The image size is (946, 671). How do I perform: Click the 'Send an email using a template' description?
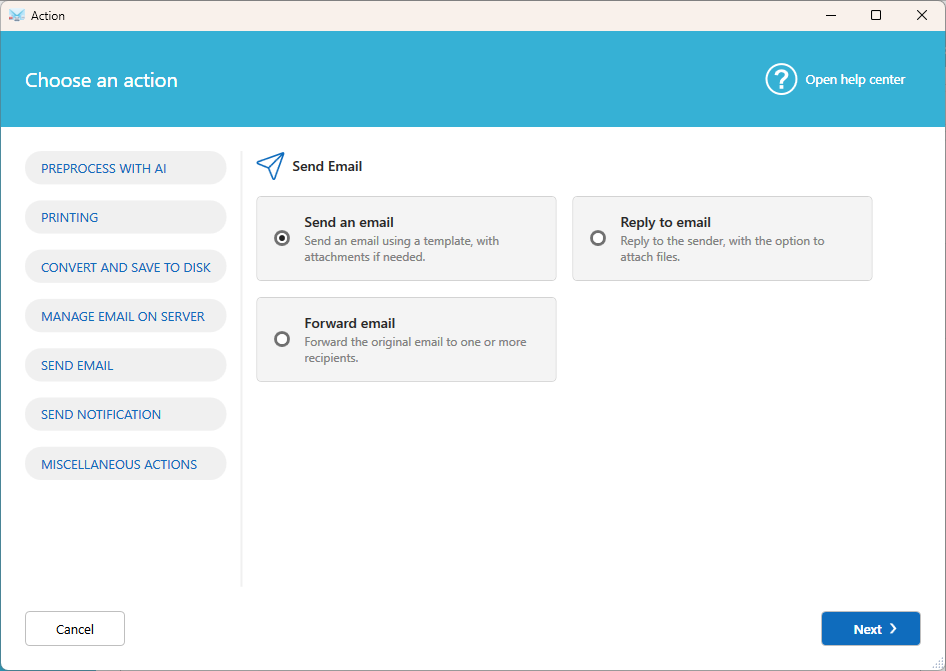[x=401, y=249]
